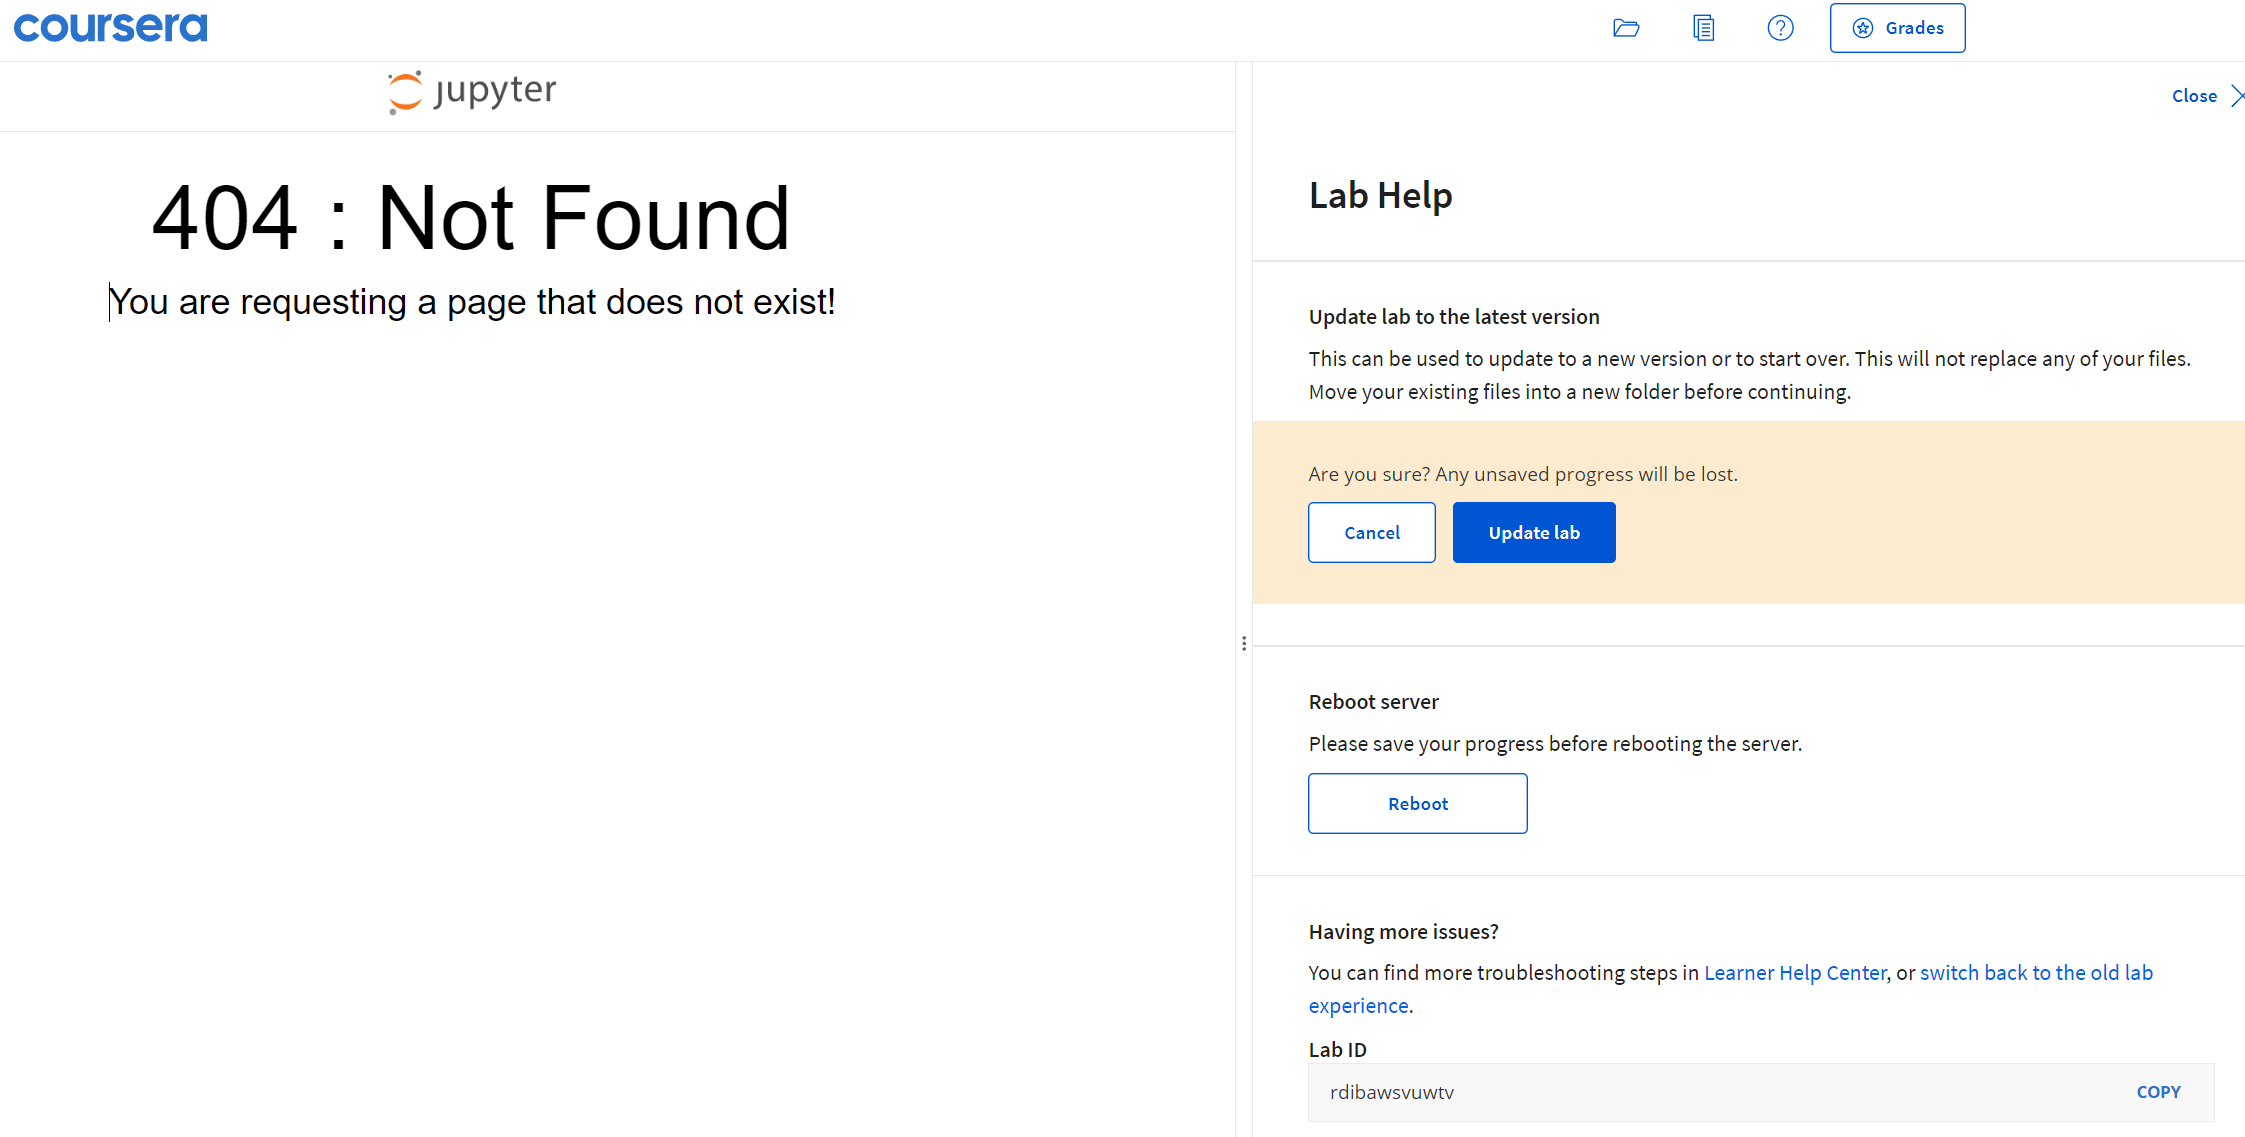Click the Jupyter logo
This screenshot has height=1137, width=2245.
coord(472,91)
